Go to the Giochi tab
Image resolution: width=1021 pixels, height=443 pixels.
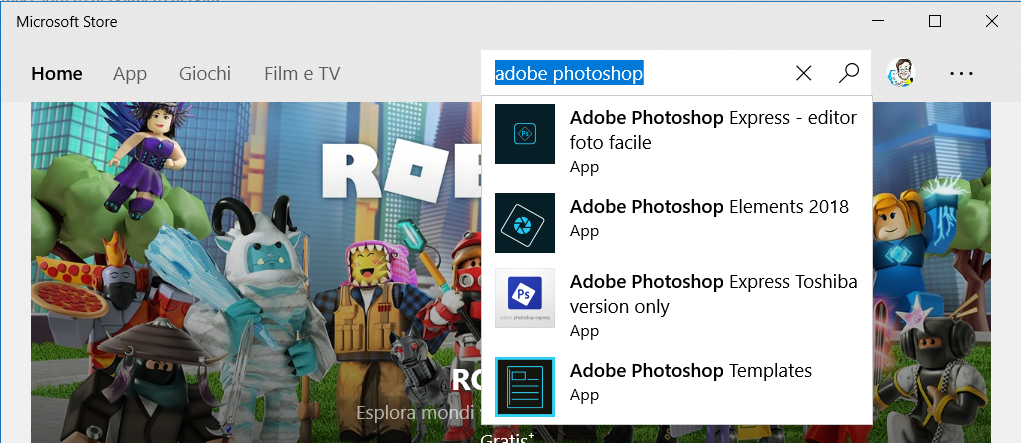point(205,73)
